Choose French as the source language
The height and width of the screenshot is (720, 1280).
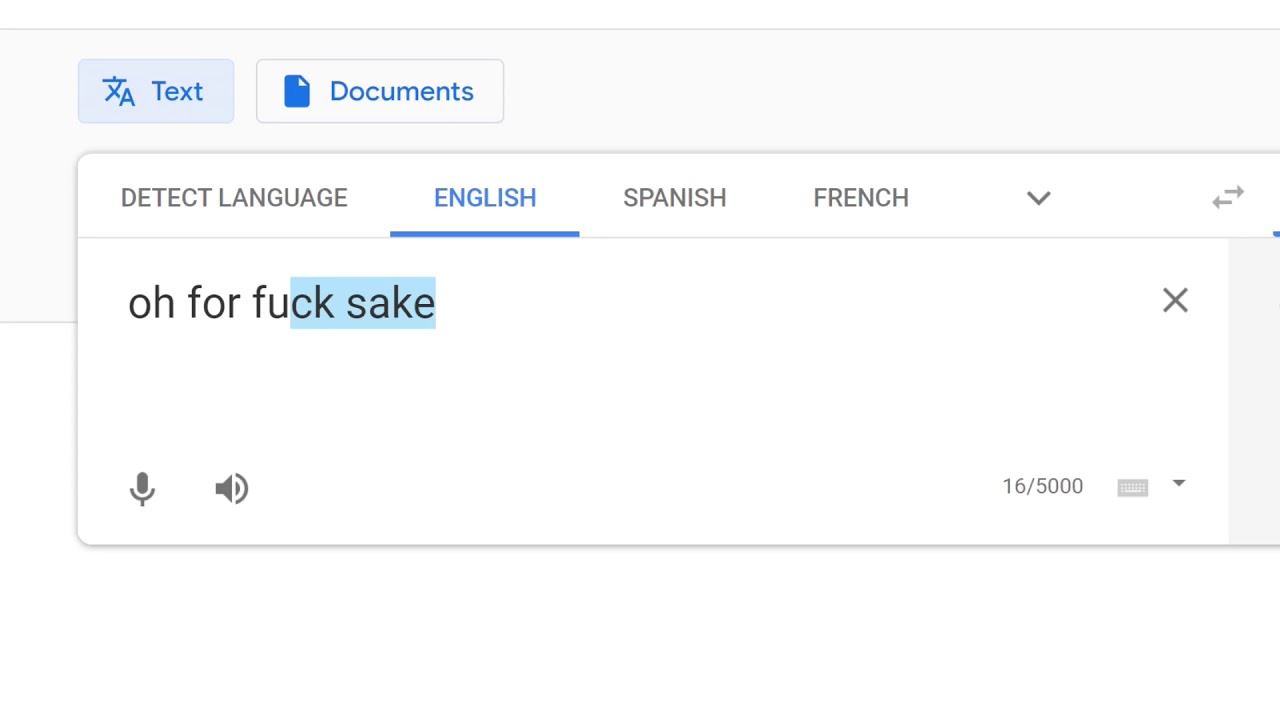(x=861, y=198)
